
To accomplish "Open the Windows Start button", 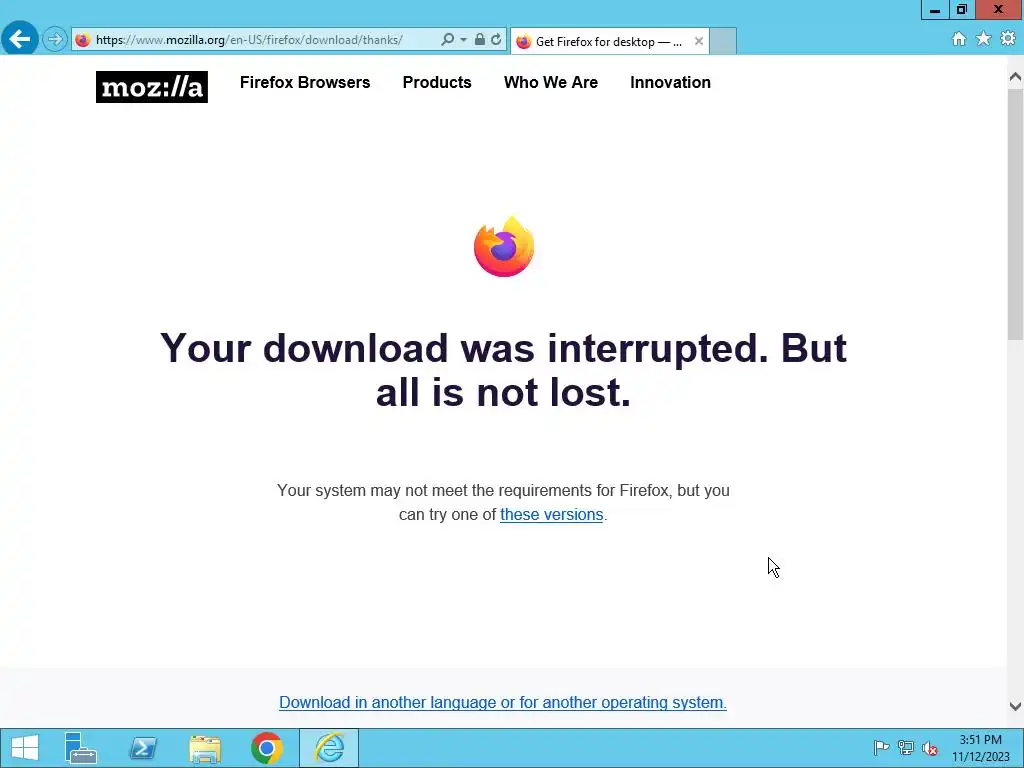I will 25,748.
